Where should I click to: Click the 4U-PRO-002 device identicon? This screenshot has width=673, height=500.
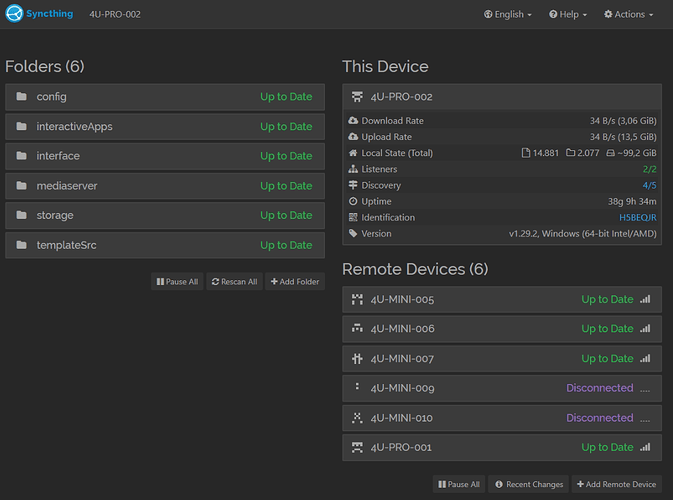click(357, 97)
